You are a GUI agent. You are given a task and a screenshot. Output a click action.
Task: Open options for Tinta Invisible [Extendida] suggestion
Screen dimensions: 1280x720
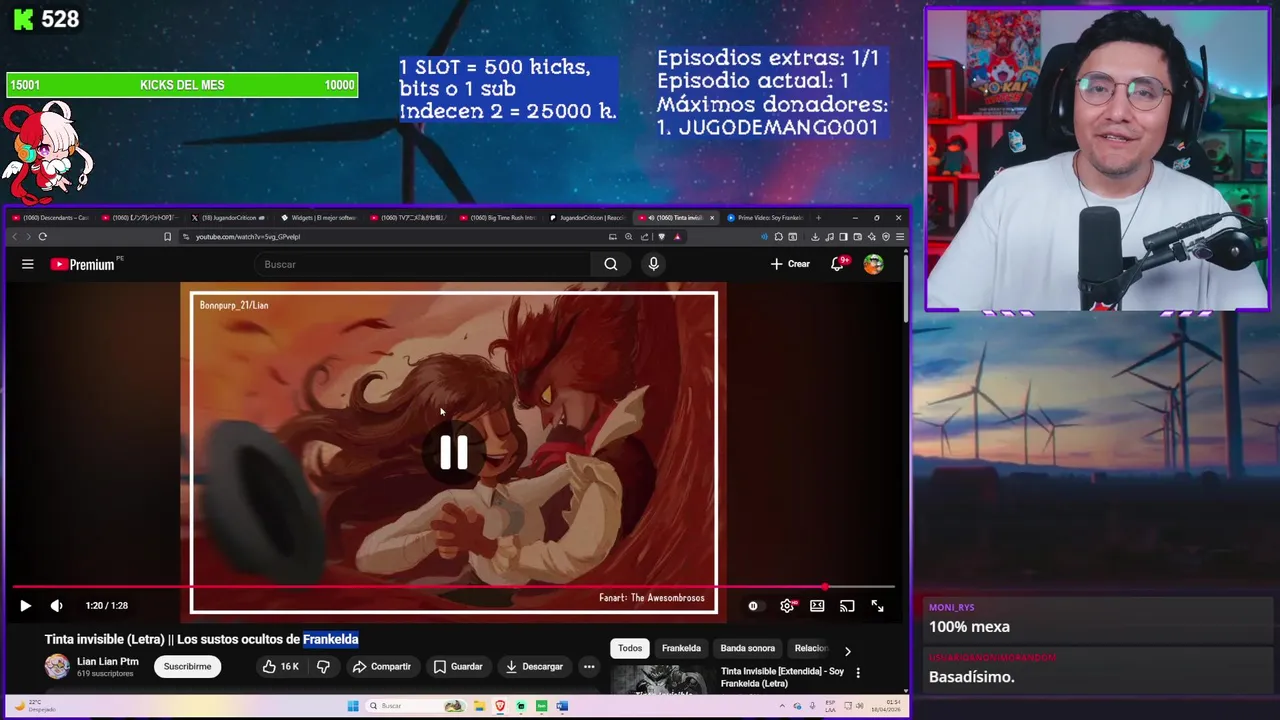coord(857,673)
